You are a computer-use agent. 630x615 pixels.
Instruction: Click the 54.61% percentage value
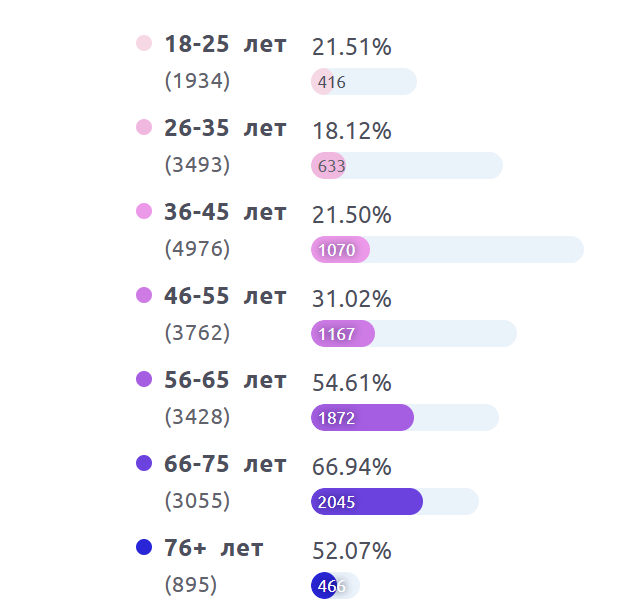(x=351, y=383)
